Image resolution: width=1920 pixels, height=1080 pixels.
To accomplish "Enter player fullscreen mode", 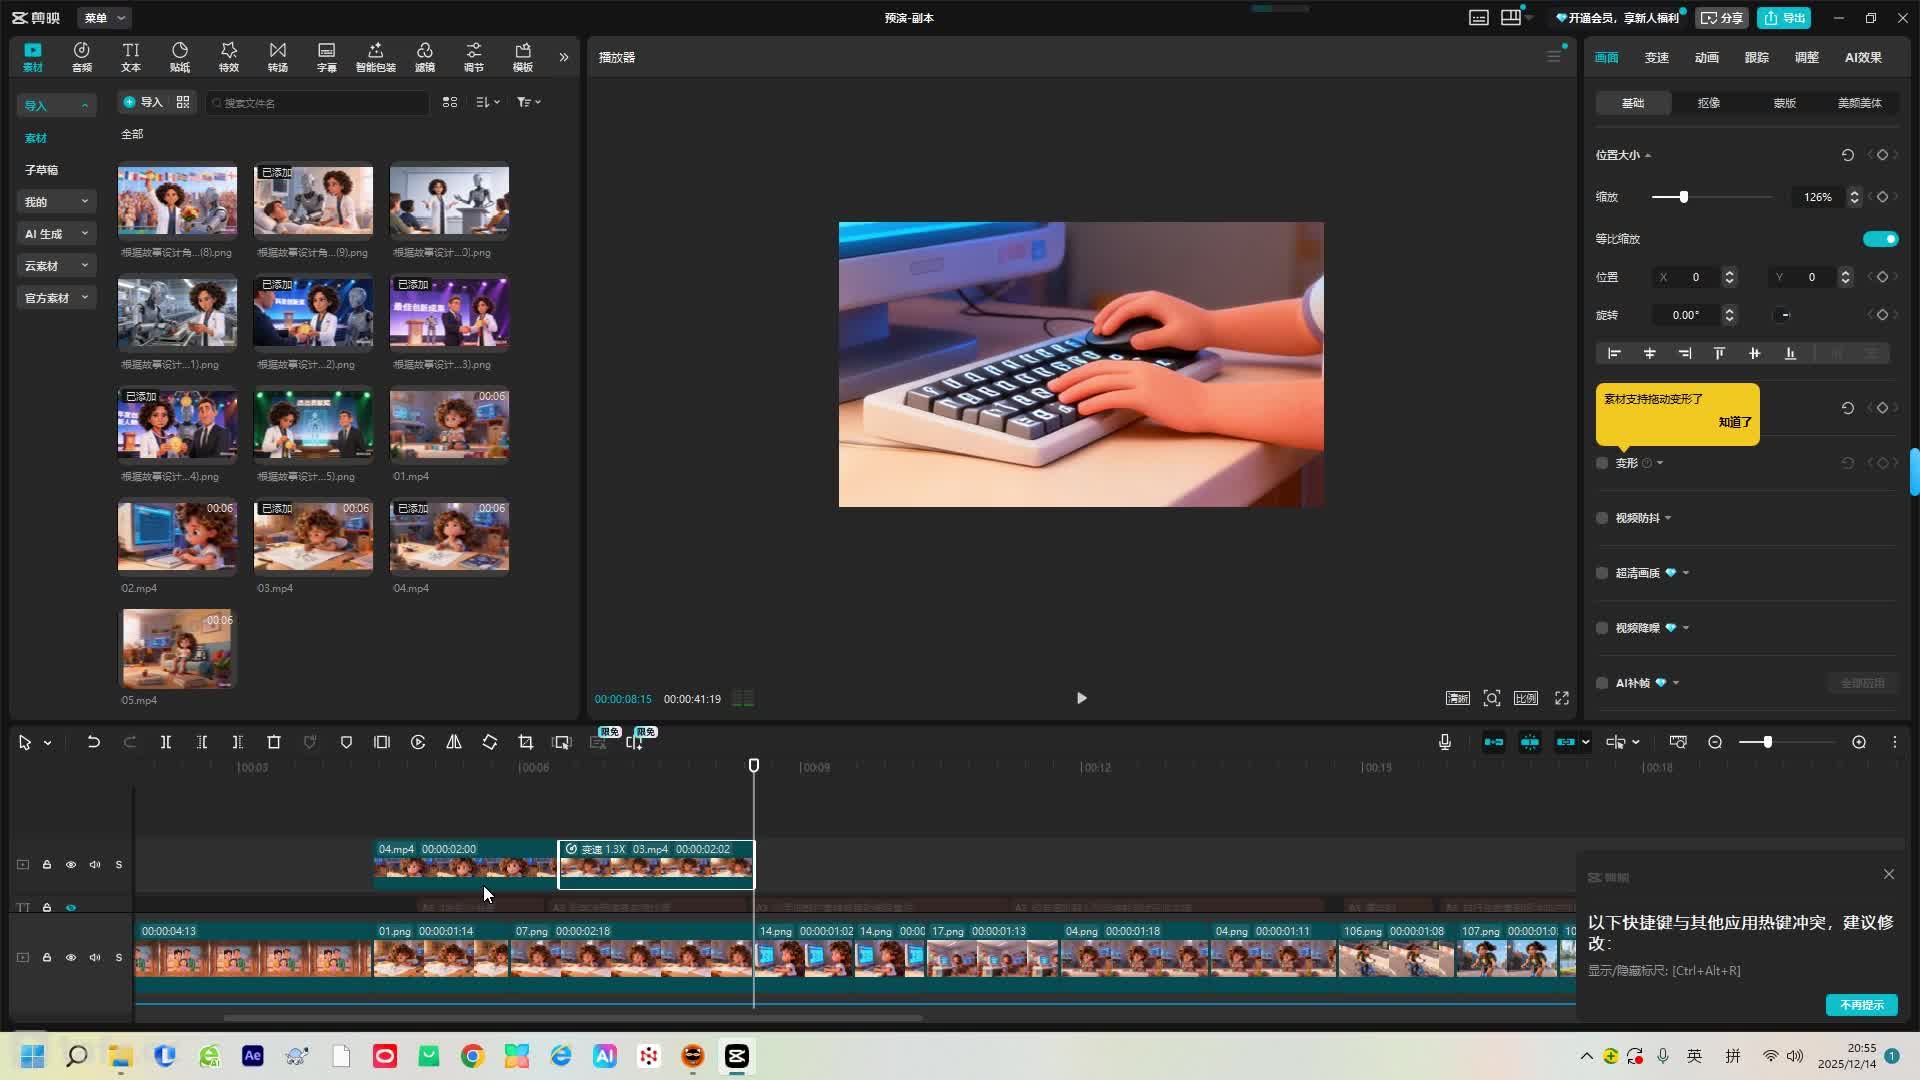I will 1562,698.
